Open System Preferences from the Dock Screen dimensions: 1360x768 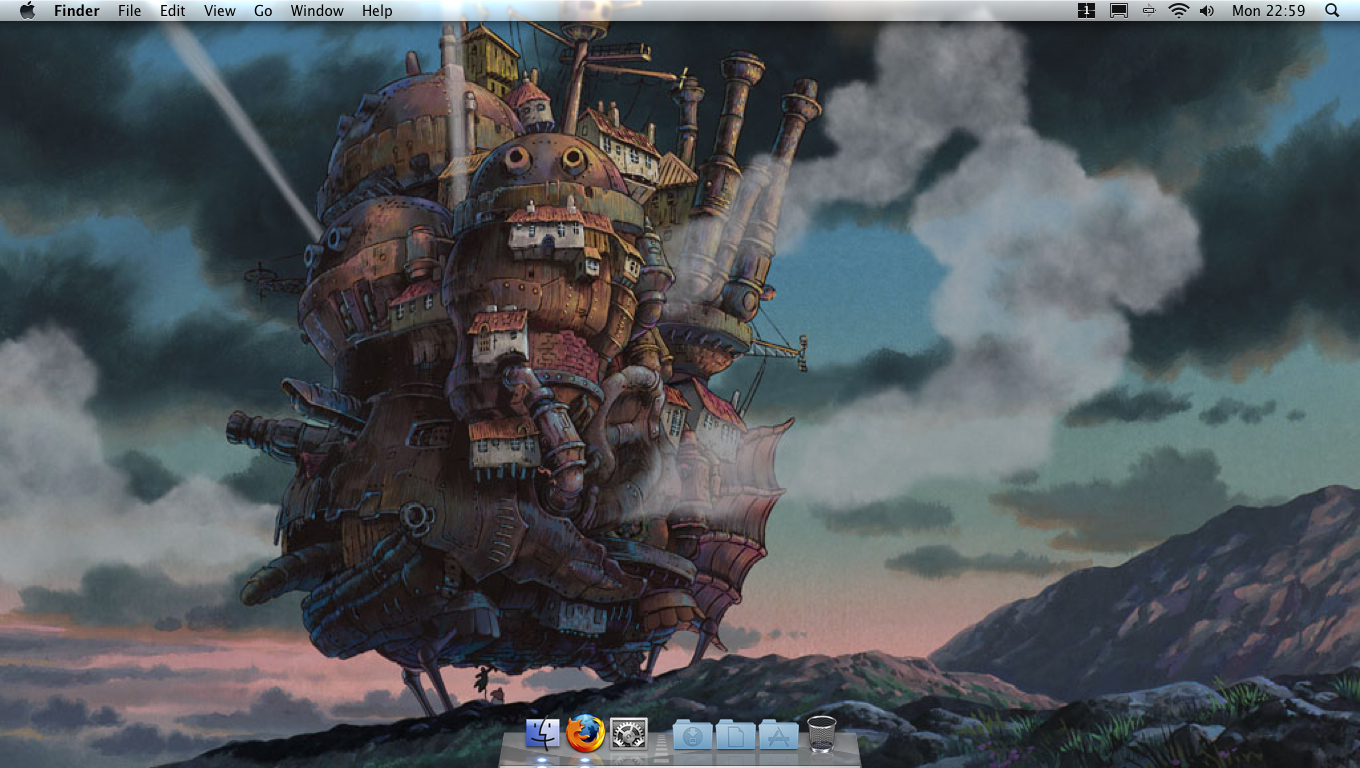click(629, 735)
